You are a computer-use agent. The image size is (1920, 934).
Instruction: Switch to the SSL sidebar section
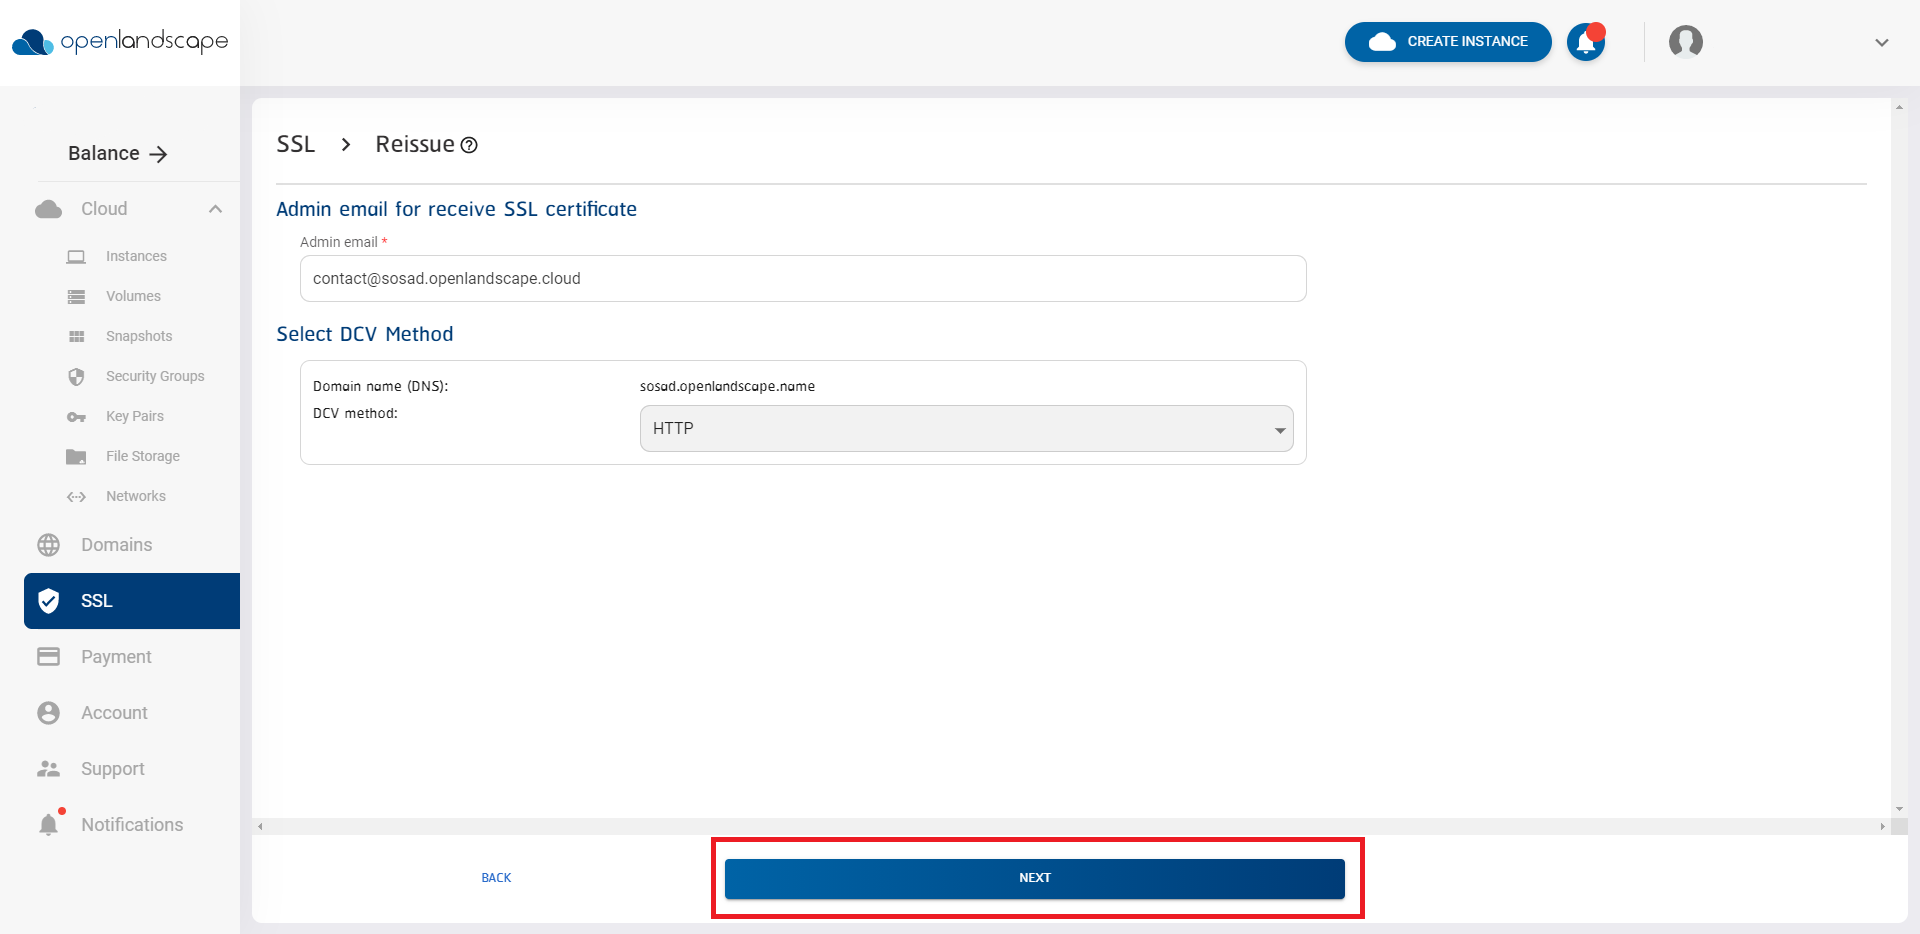pos(96,600)
